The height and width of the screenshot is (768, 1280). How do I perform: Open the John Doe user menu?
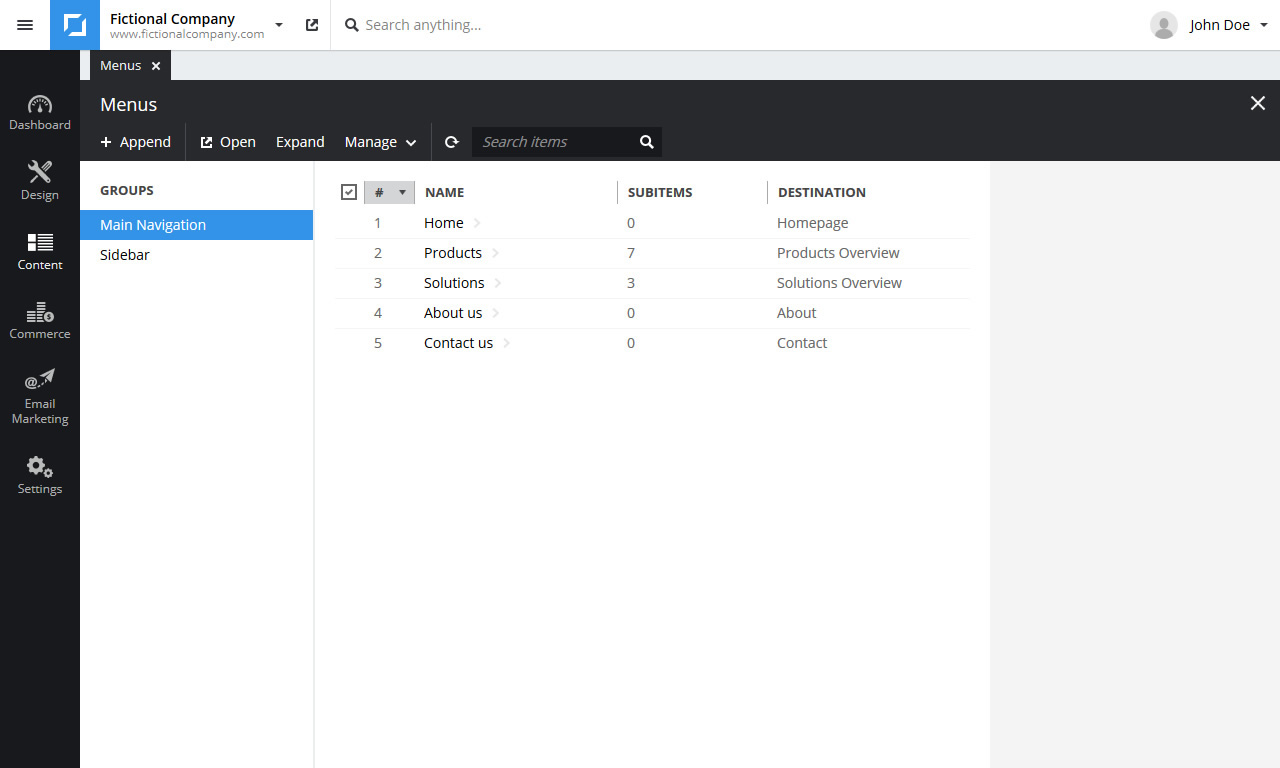pyautogui.click(x=1210, y=25)
